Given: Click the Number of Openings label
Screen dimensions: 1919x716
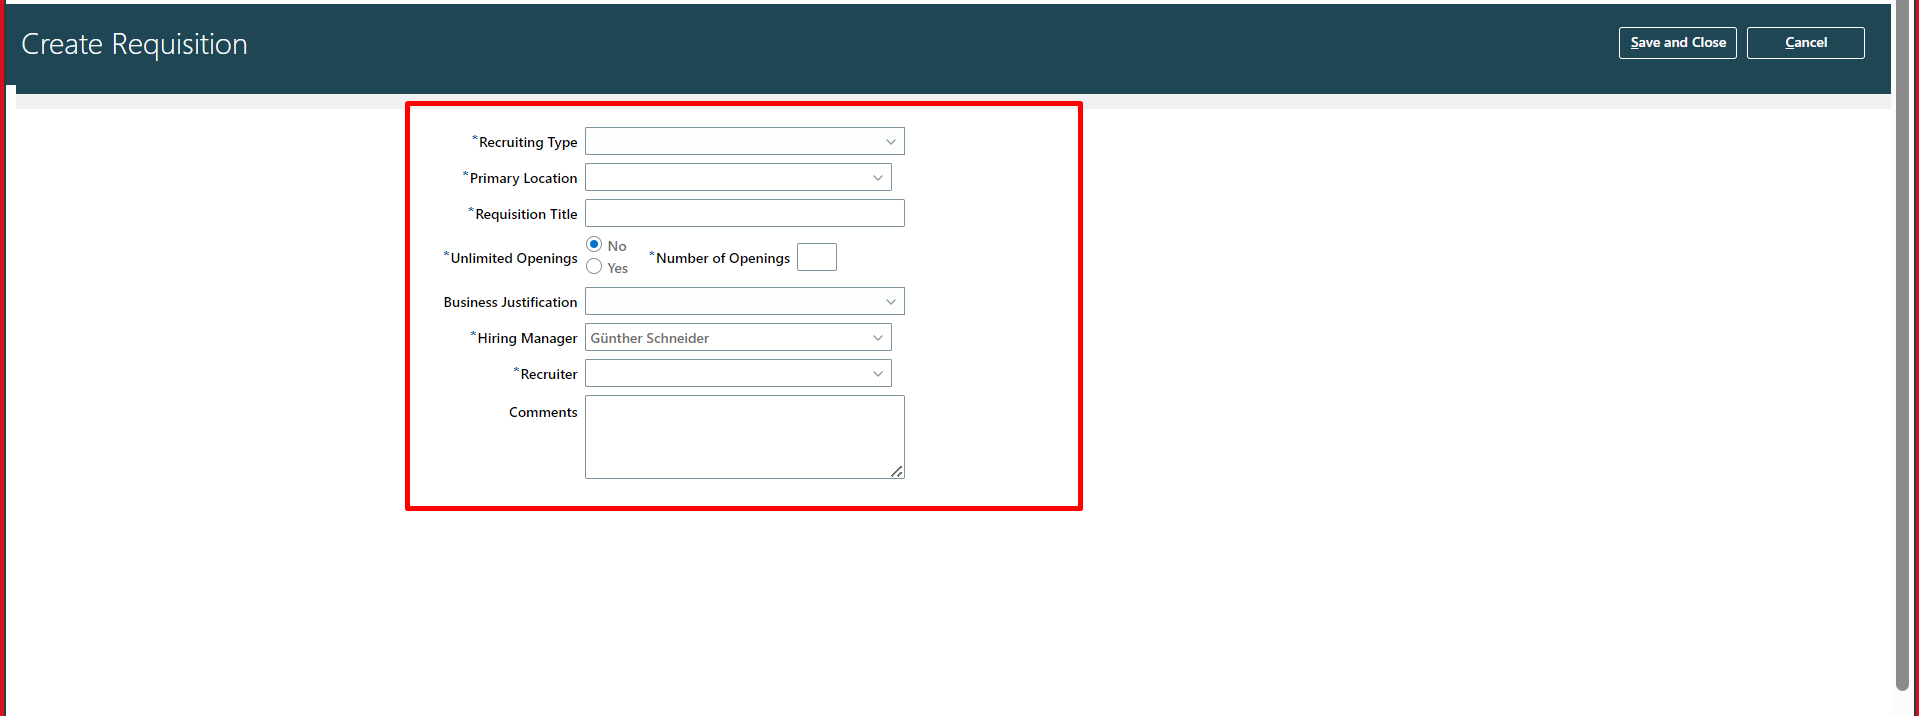Looking at the screenshot, I should (x=723, y=258).
